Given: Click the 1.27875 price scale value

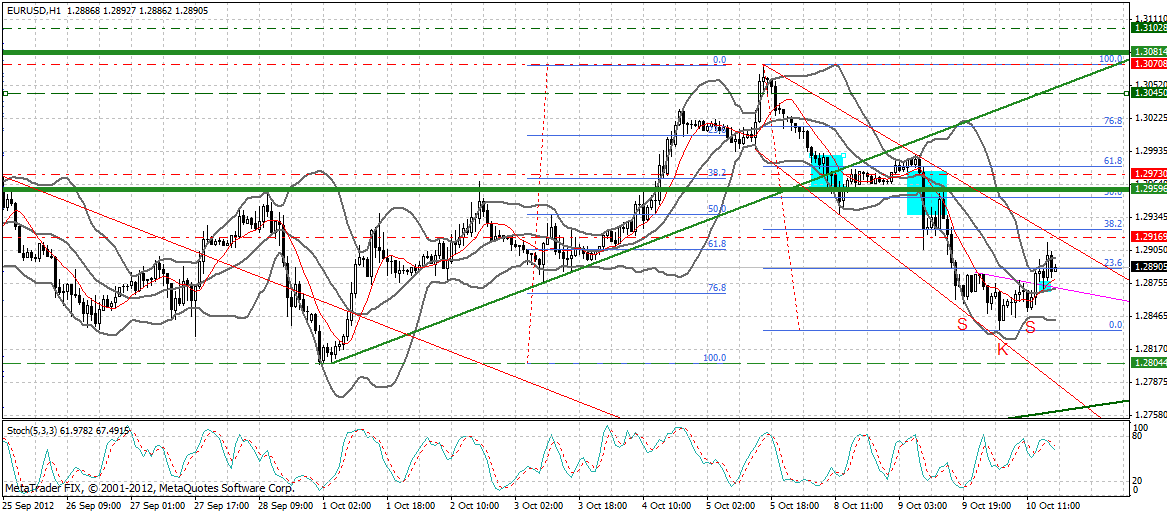Looking at the screenshot, I should [1150, 382].
